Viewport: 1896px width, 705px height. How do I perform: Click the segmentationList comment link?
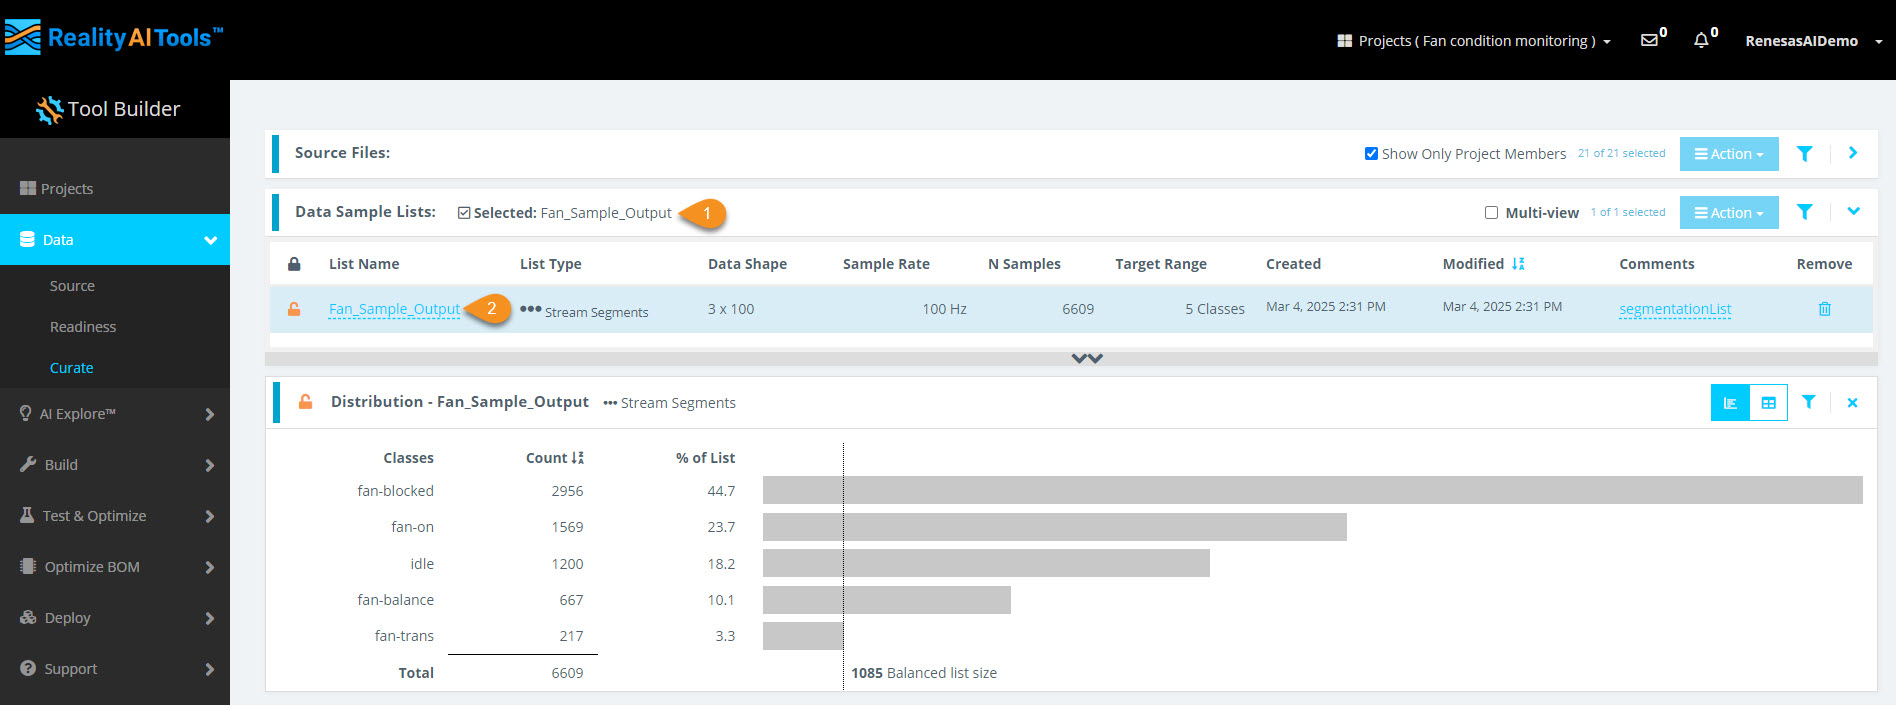tap(1675, 309)
